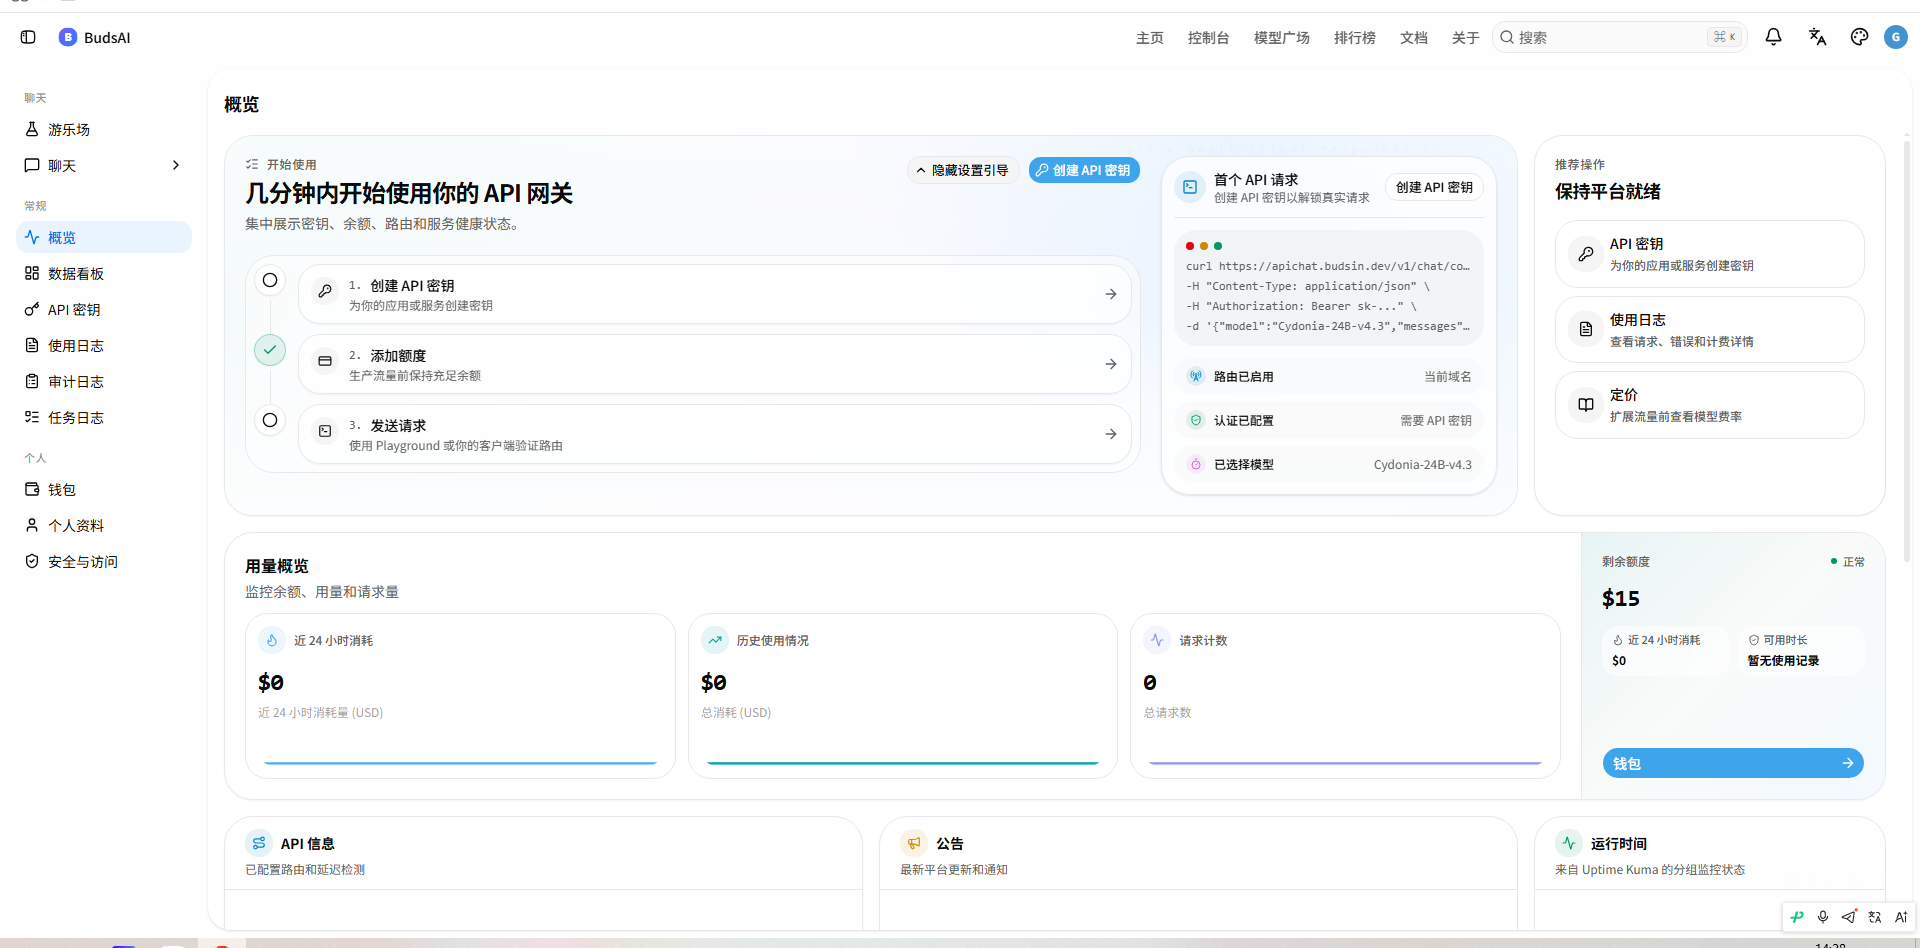Image resolution: width=1920 pixels, height=948 pixels.
Task: Click the page vertical scrollbar
Action: point(1907,350)
